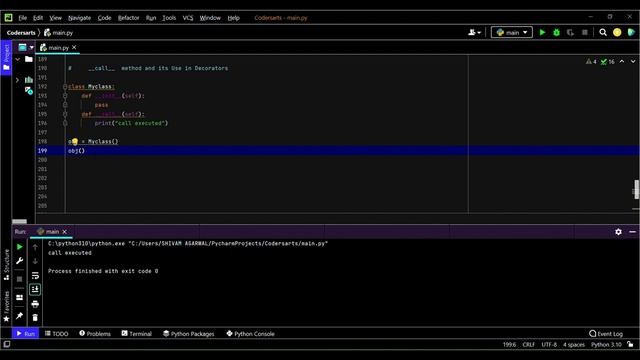This screenshot has height=360, width=640.
Task: Click the project panel horizontal scrollbar
Action: (19, 222)
